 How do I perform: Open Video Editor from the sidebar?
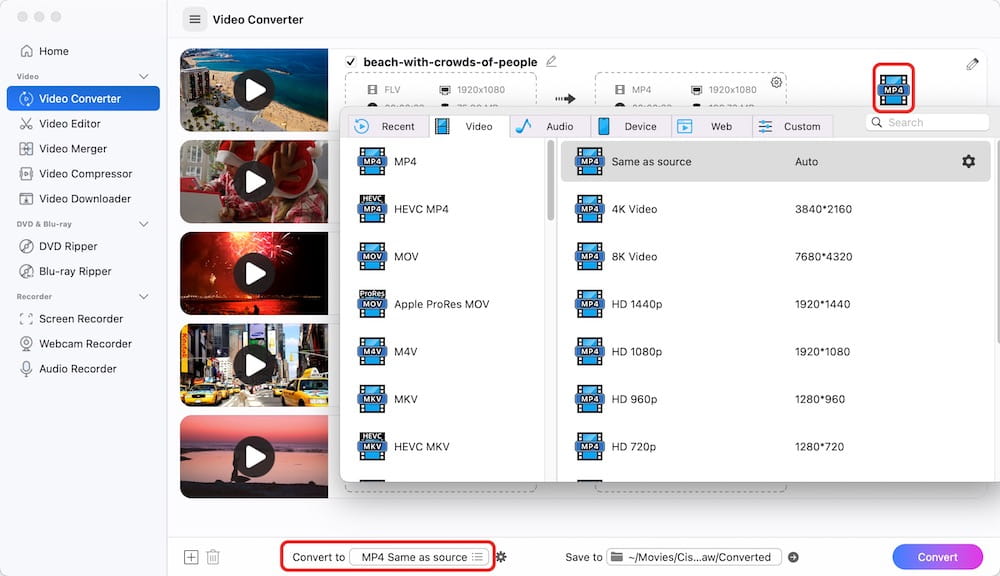coord(61,124)
